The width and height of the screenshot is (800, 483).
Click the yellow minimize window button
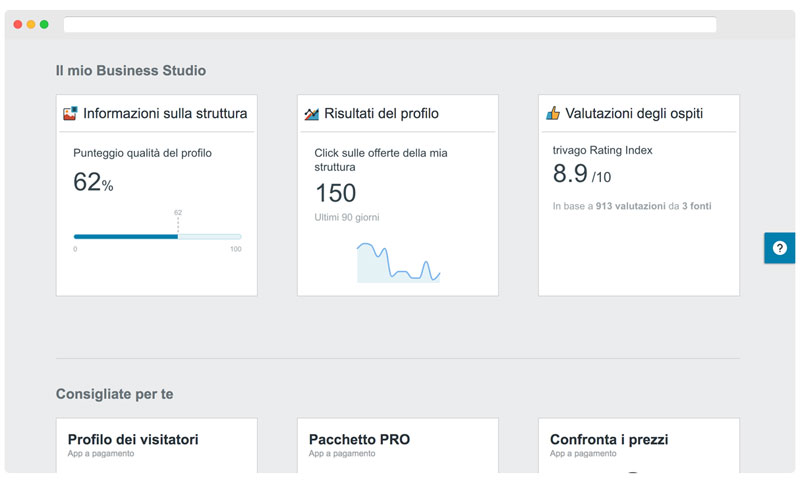pos(31,24)
